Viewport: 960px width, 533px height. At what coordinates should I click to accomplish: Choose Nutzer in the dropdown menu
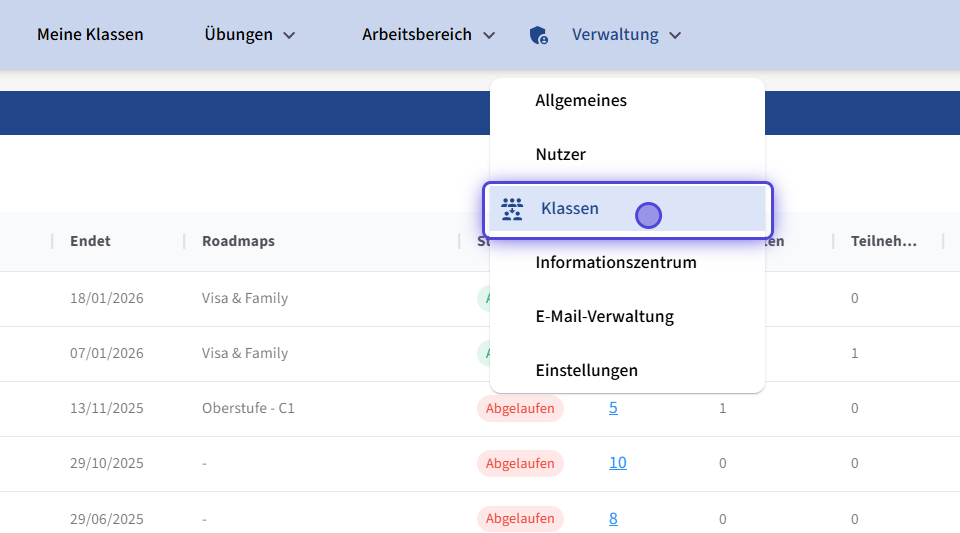pos(560,155)
